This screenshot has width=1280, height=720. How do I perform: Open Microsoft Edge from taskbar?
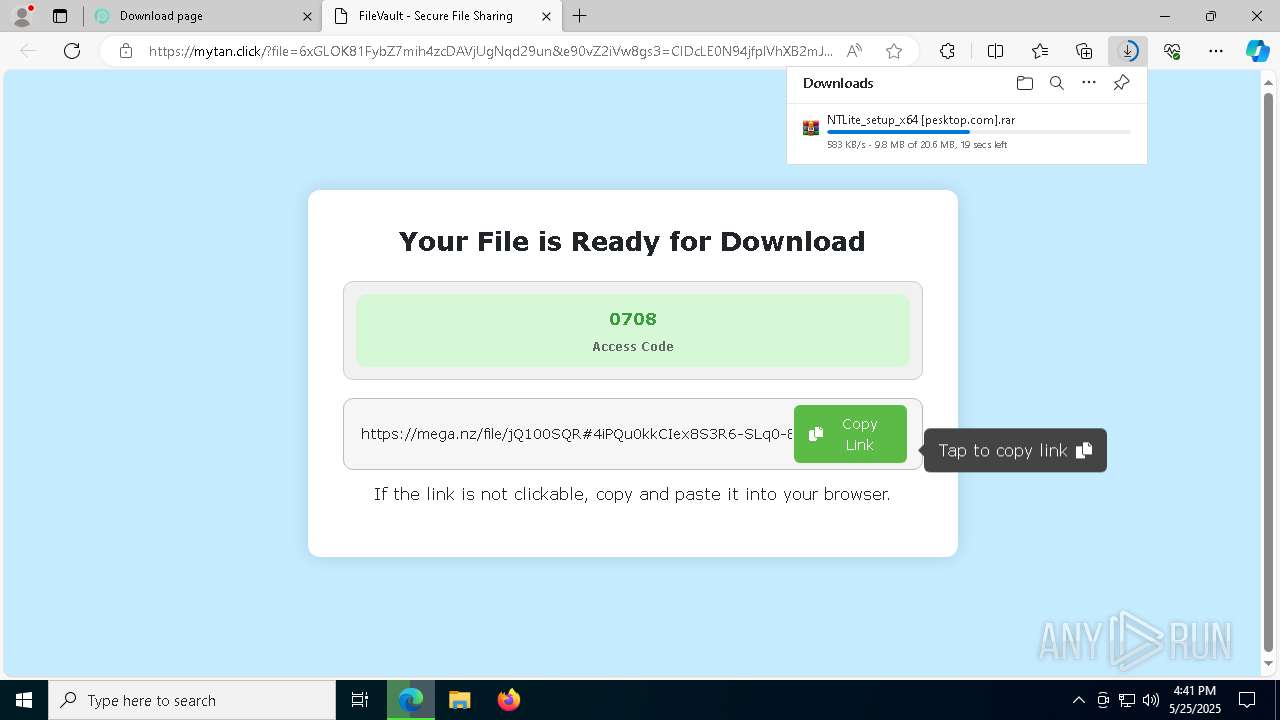[411, 700]
